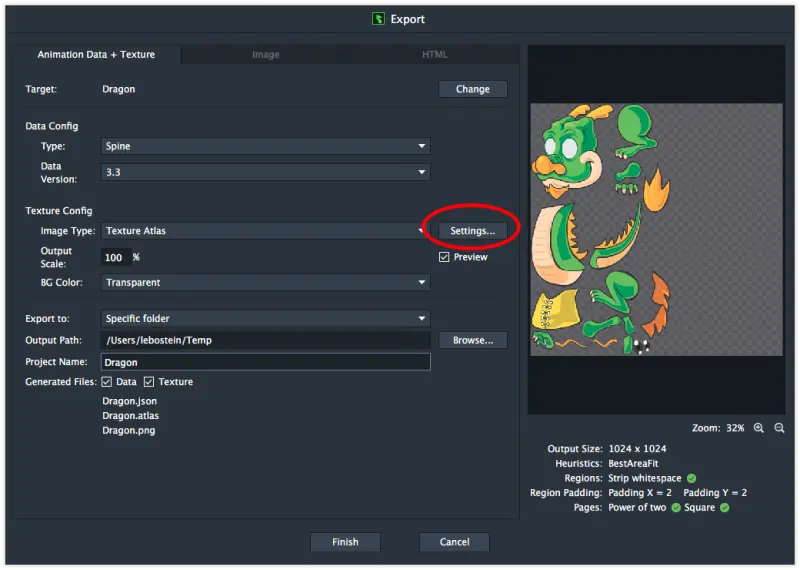This screenshot has width=800, height=570.
Task: Click the zoom in magnifier icon
Action: tap(759, 428)
